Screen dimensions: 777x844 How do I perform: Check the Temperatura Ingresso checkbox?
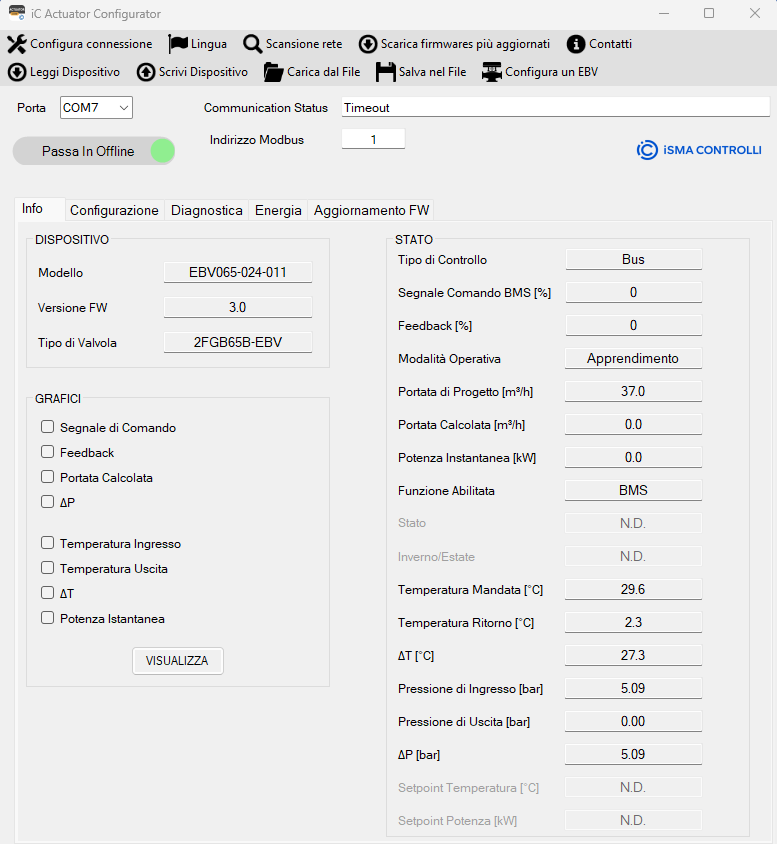47,543
